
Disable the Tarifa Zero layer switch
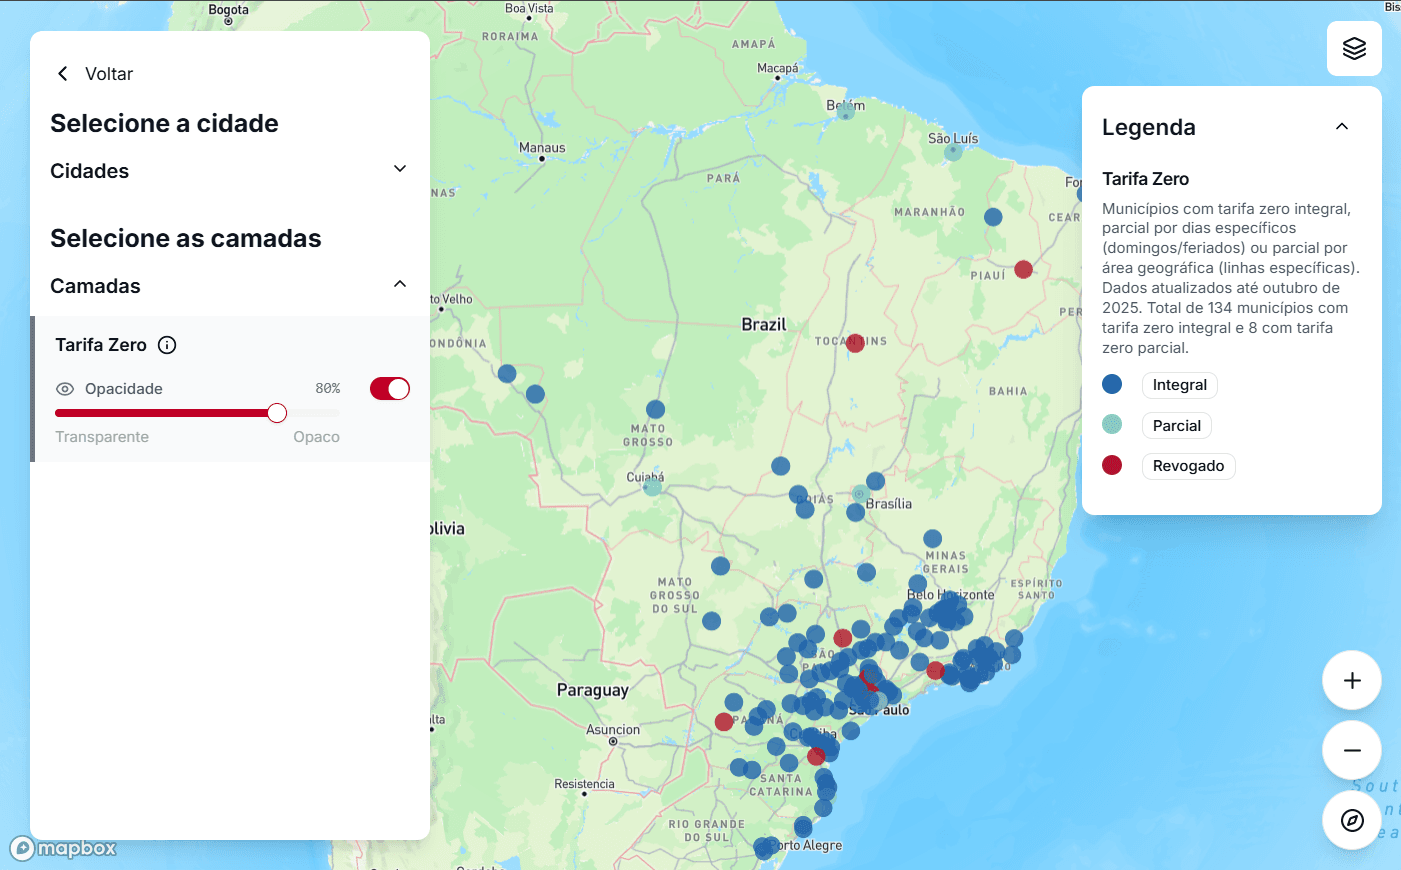point(389,389)
